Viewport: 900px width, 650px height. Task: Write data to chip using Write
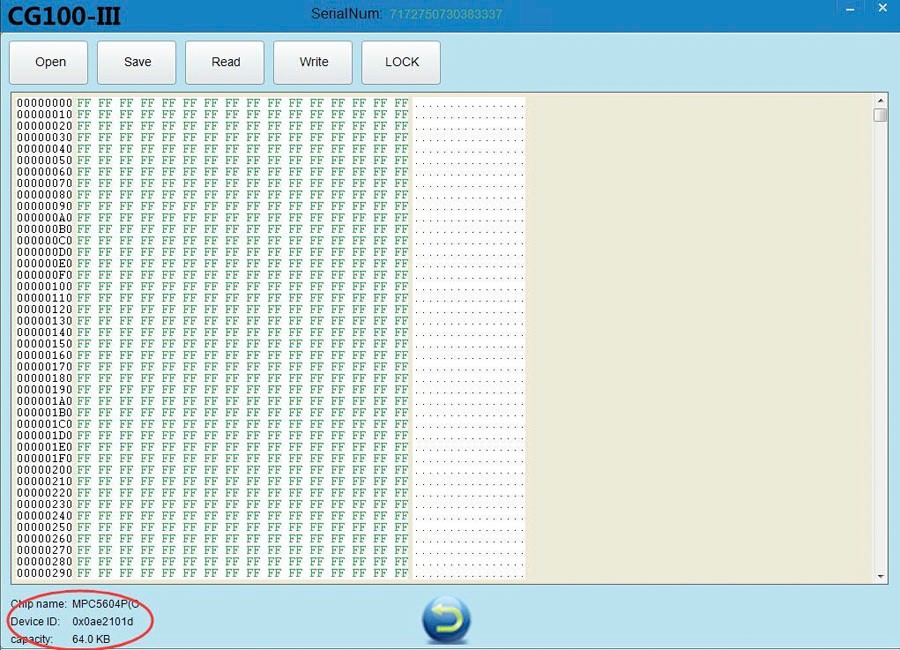[x=314, y=62]
